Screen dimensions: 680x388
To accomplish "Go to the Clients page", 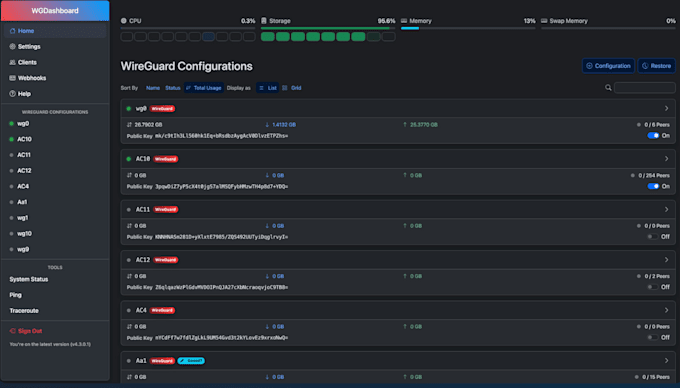I will point(55,62).
